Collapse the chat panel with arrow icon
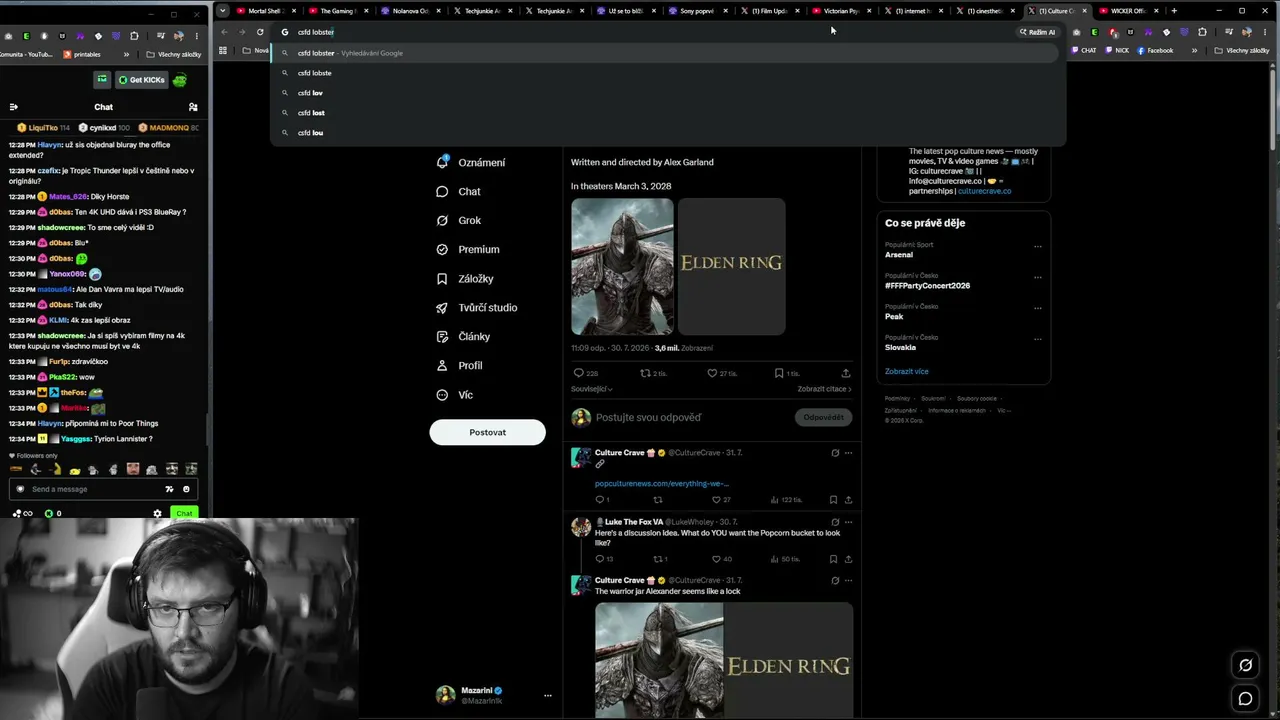The height and width of the screenshot is (720, 1280). pos(13,107)
